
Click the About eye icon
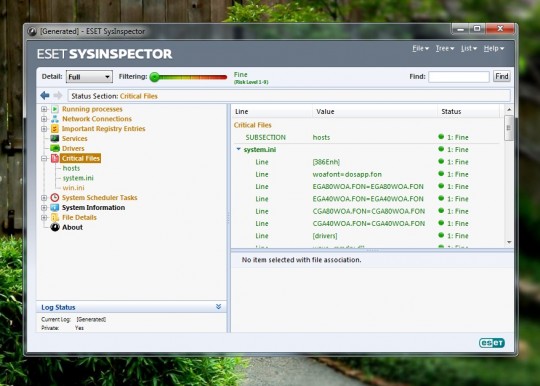click(55, 227)
